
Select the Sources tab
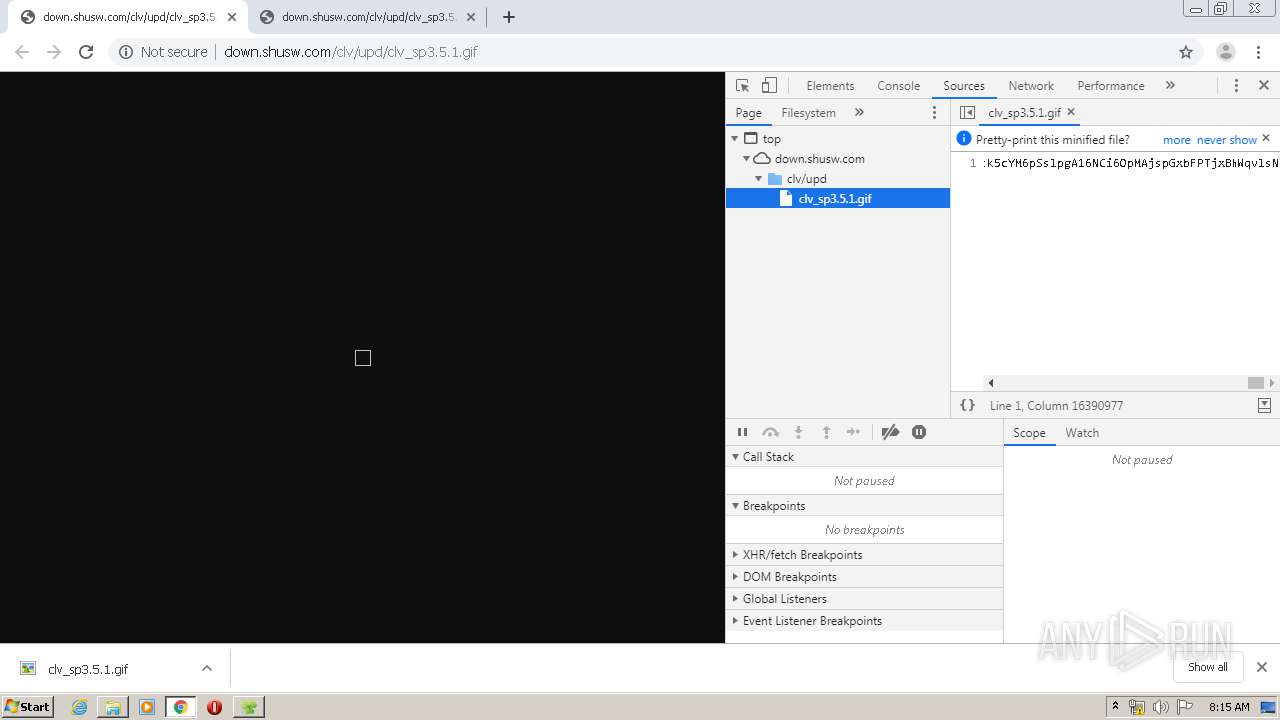coord(964,86)
